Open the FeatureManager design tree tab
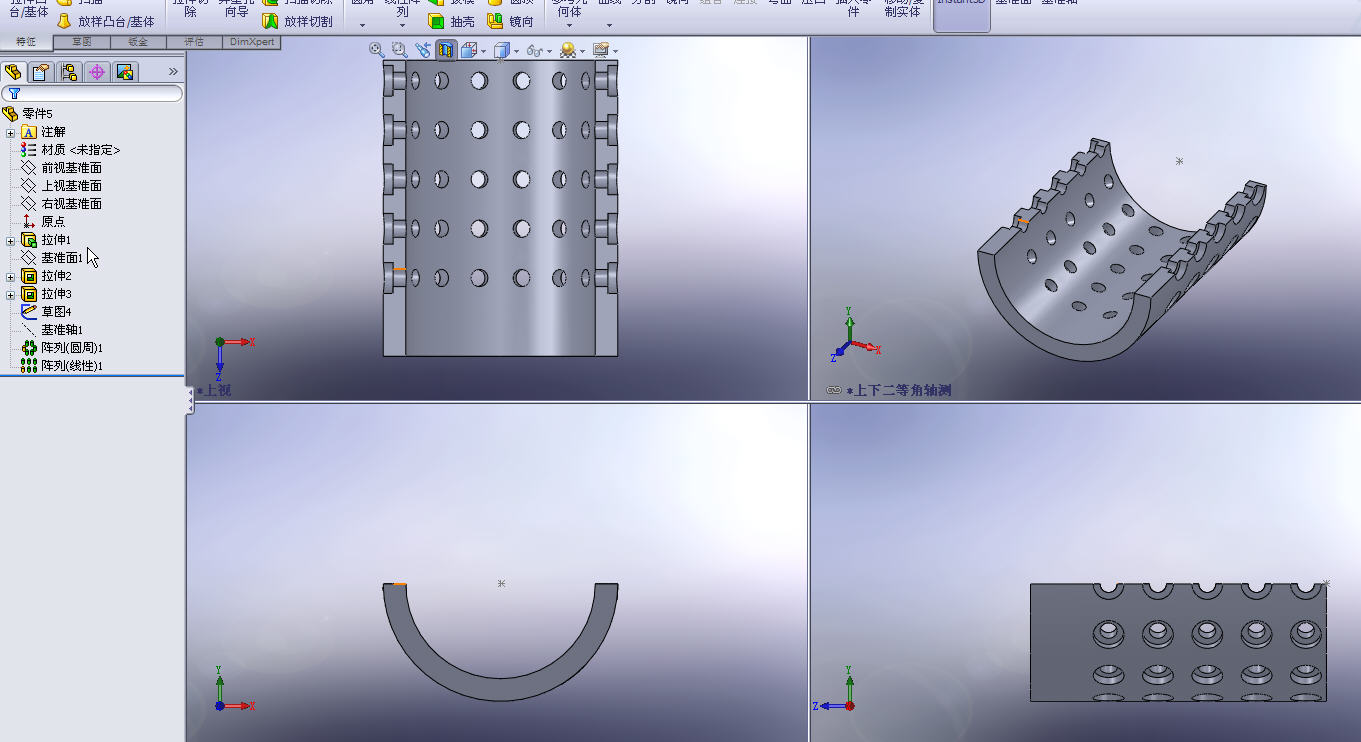 (x=13, y=72)
